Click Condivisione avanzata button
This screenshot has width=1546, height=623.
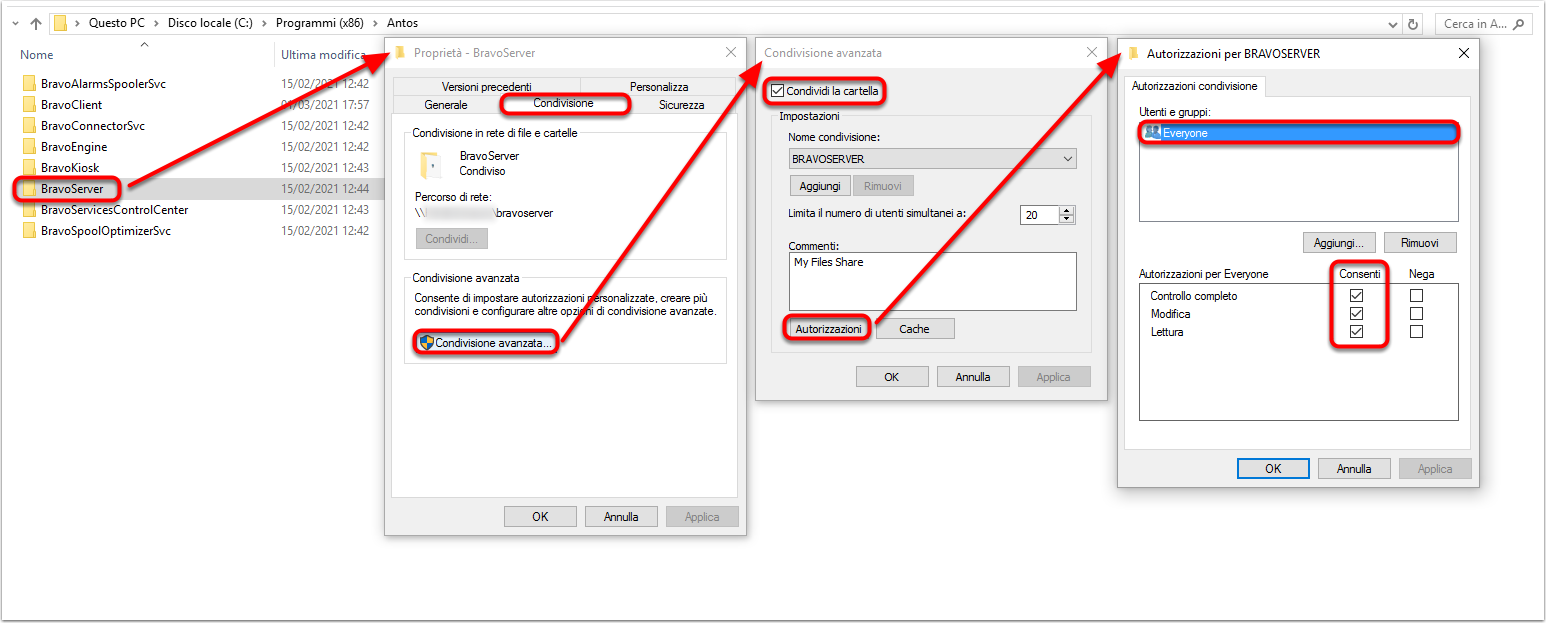tap(485, 343)
